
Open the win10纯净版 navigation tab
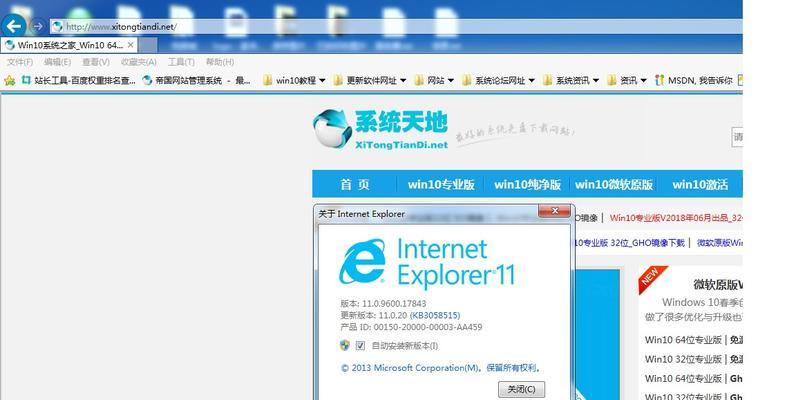point(527,185)
